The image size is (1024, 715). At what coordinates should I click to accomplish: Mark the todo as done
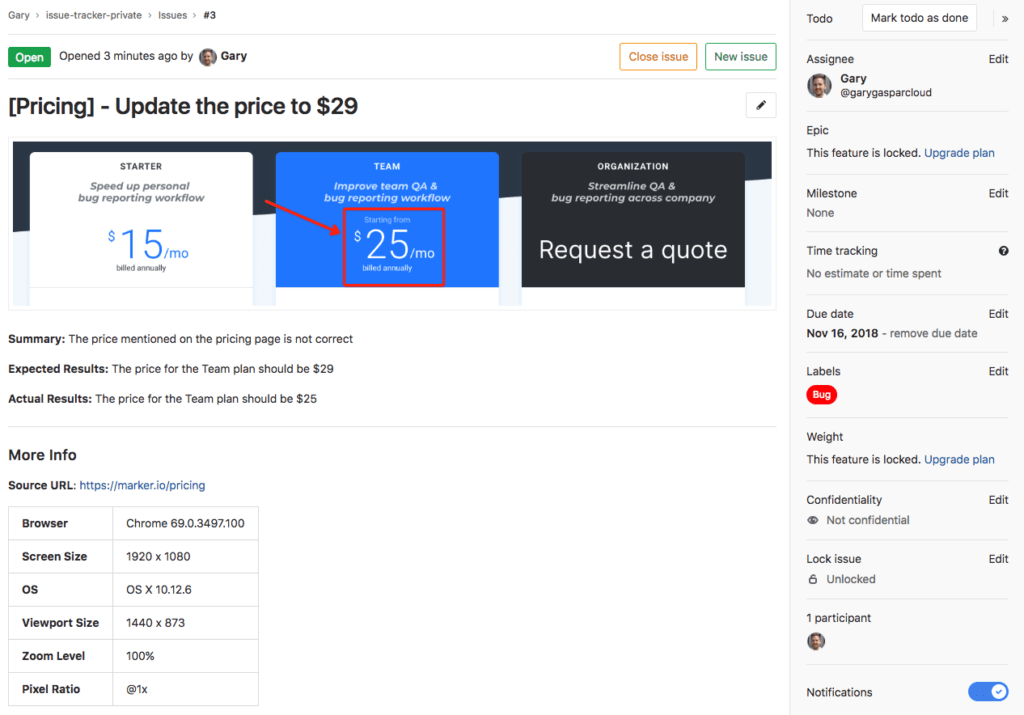point(919,17)
